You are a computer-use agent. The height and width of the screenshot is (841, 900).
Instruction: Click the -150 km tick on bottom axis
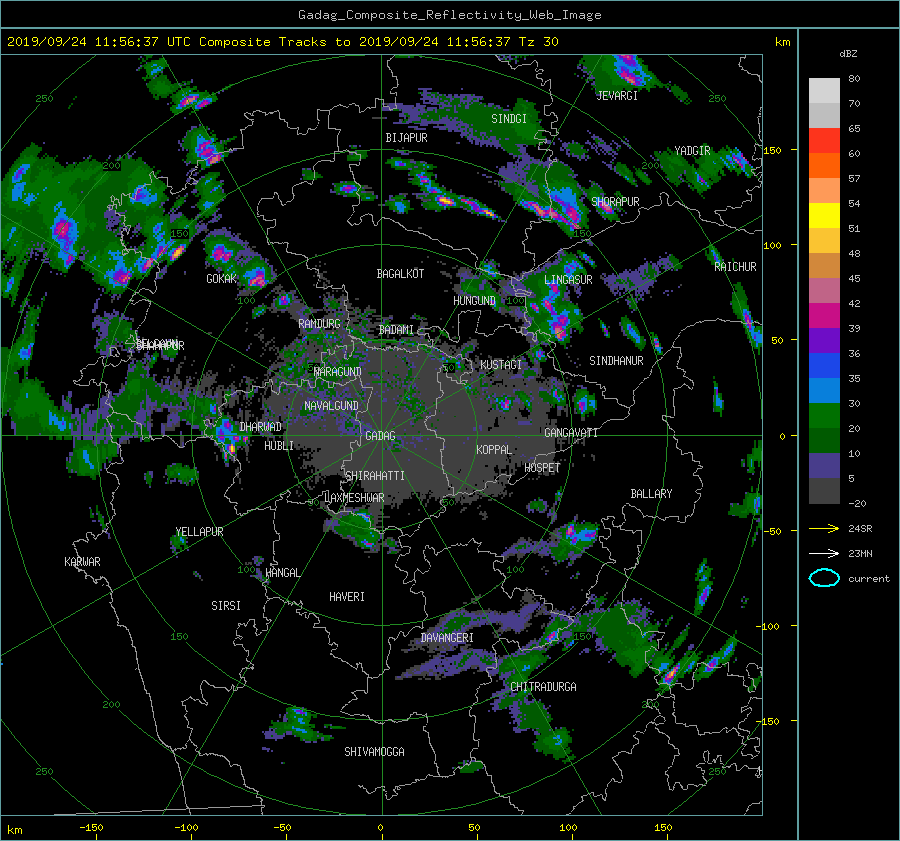91,828
